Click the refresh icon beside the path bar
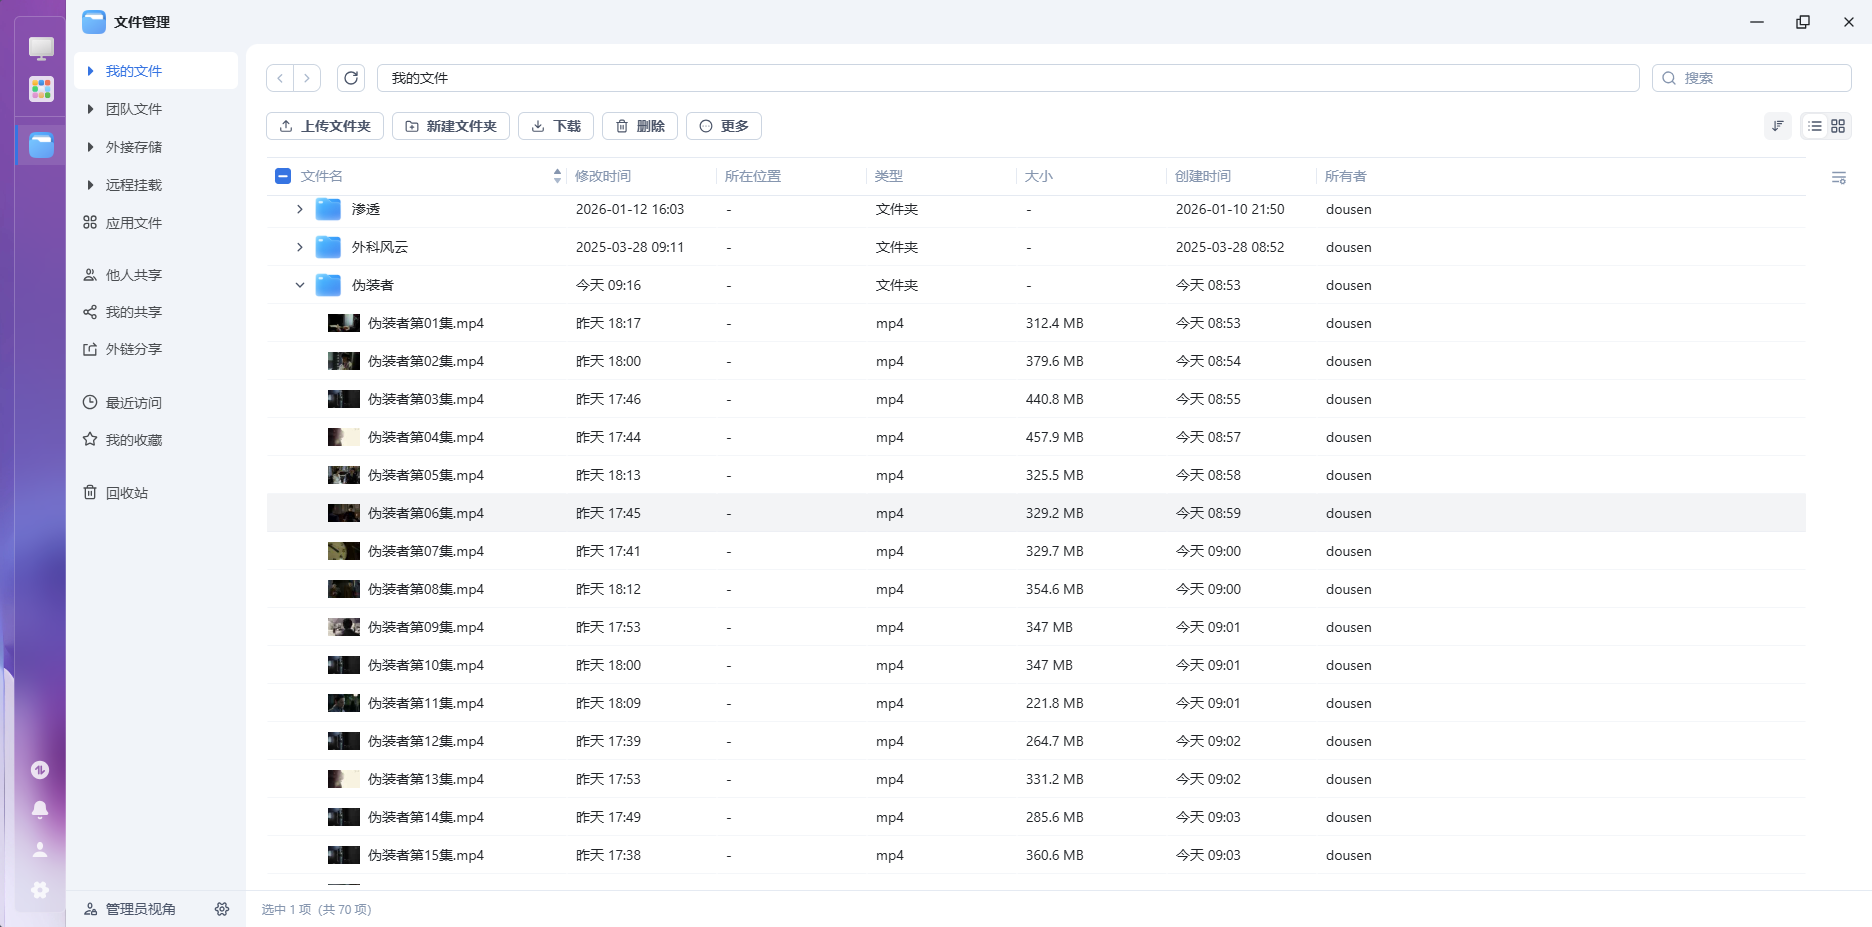The width and height of the screenshot is (1872, 927). pos(351,78)
